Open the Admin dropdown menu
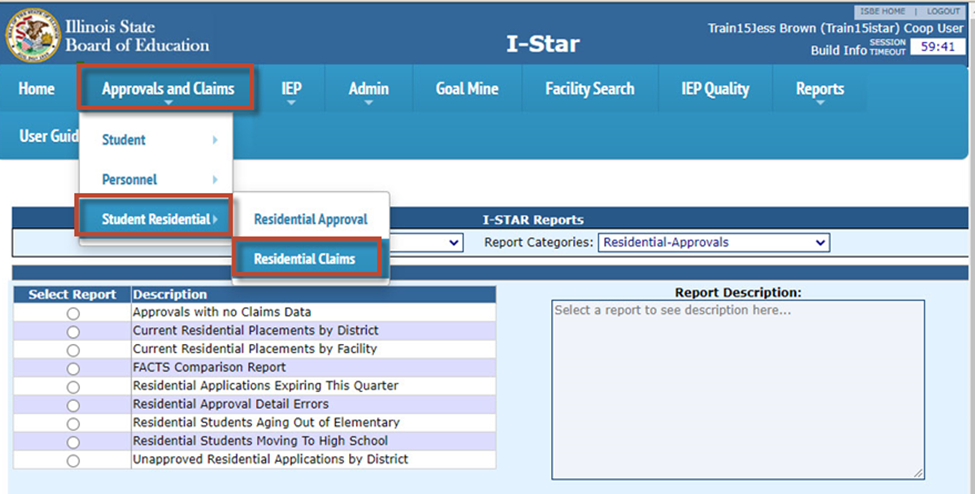This screenshot has width=975, height=494. point(369,89)
